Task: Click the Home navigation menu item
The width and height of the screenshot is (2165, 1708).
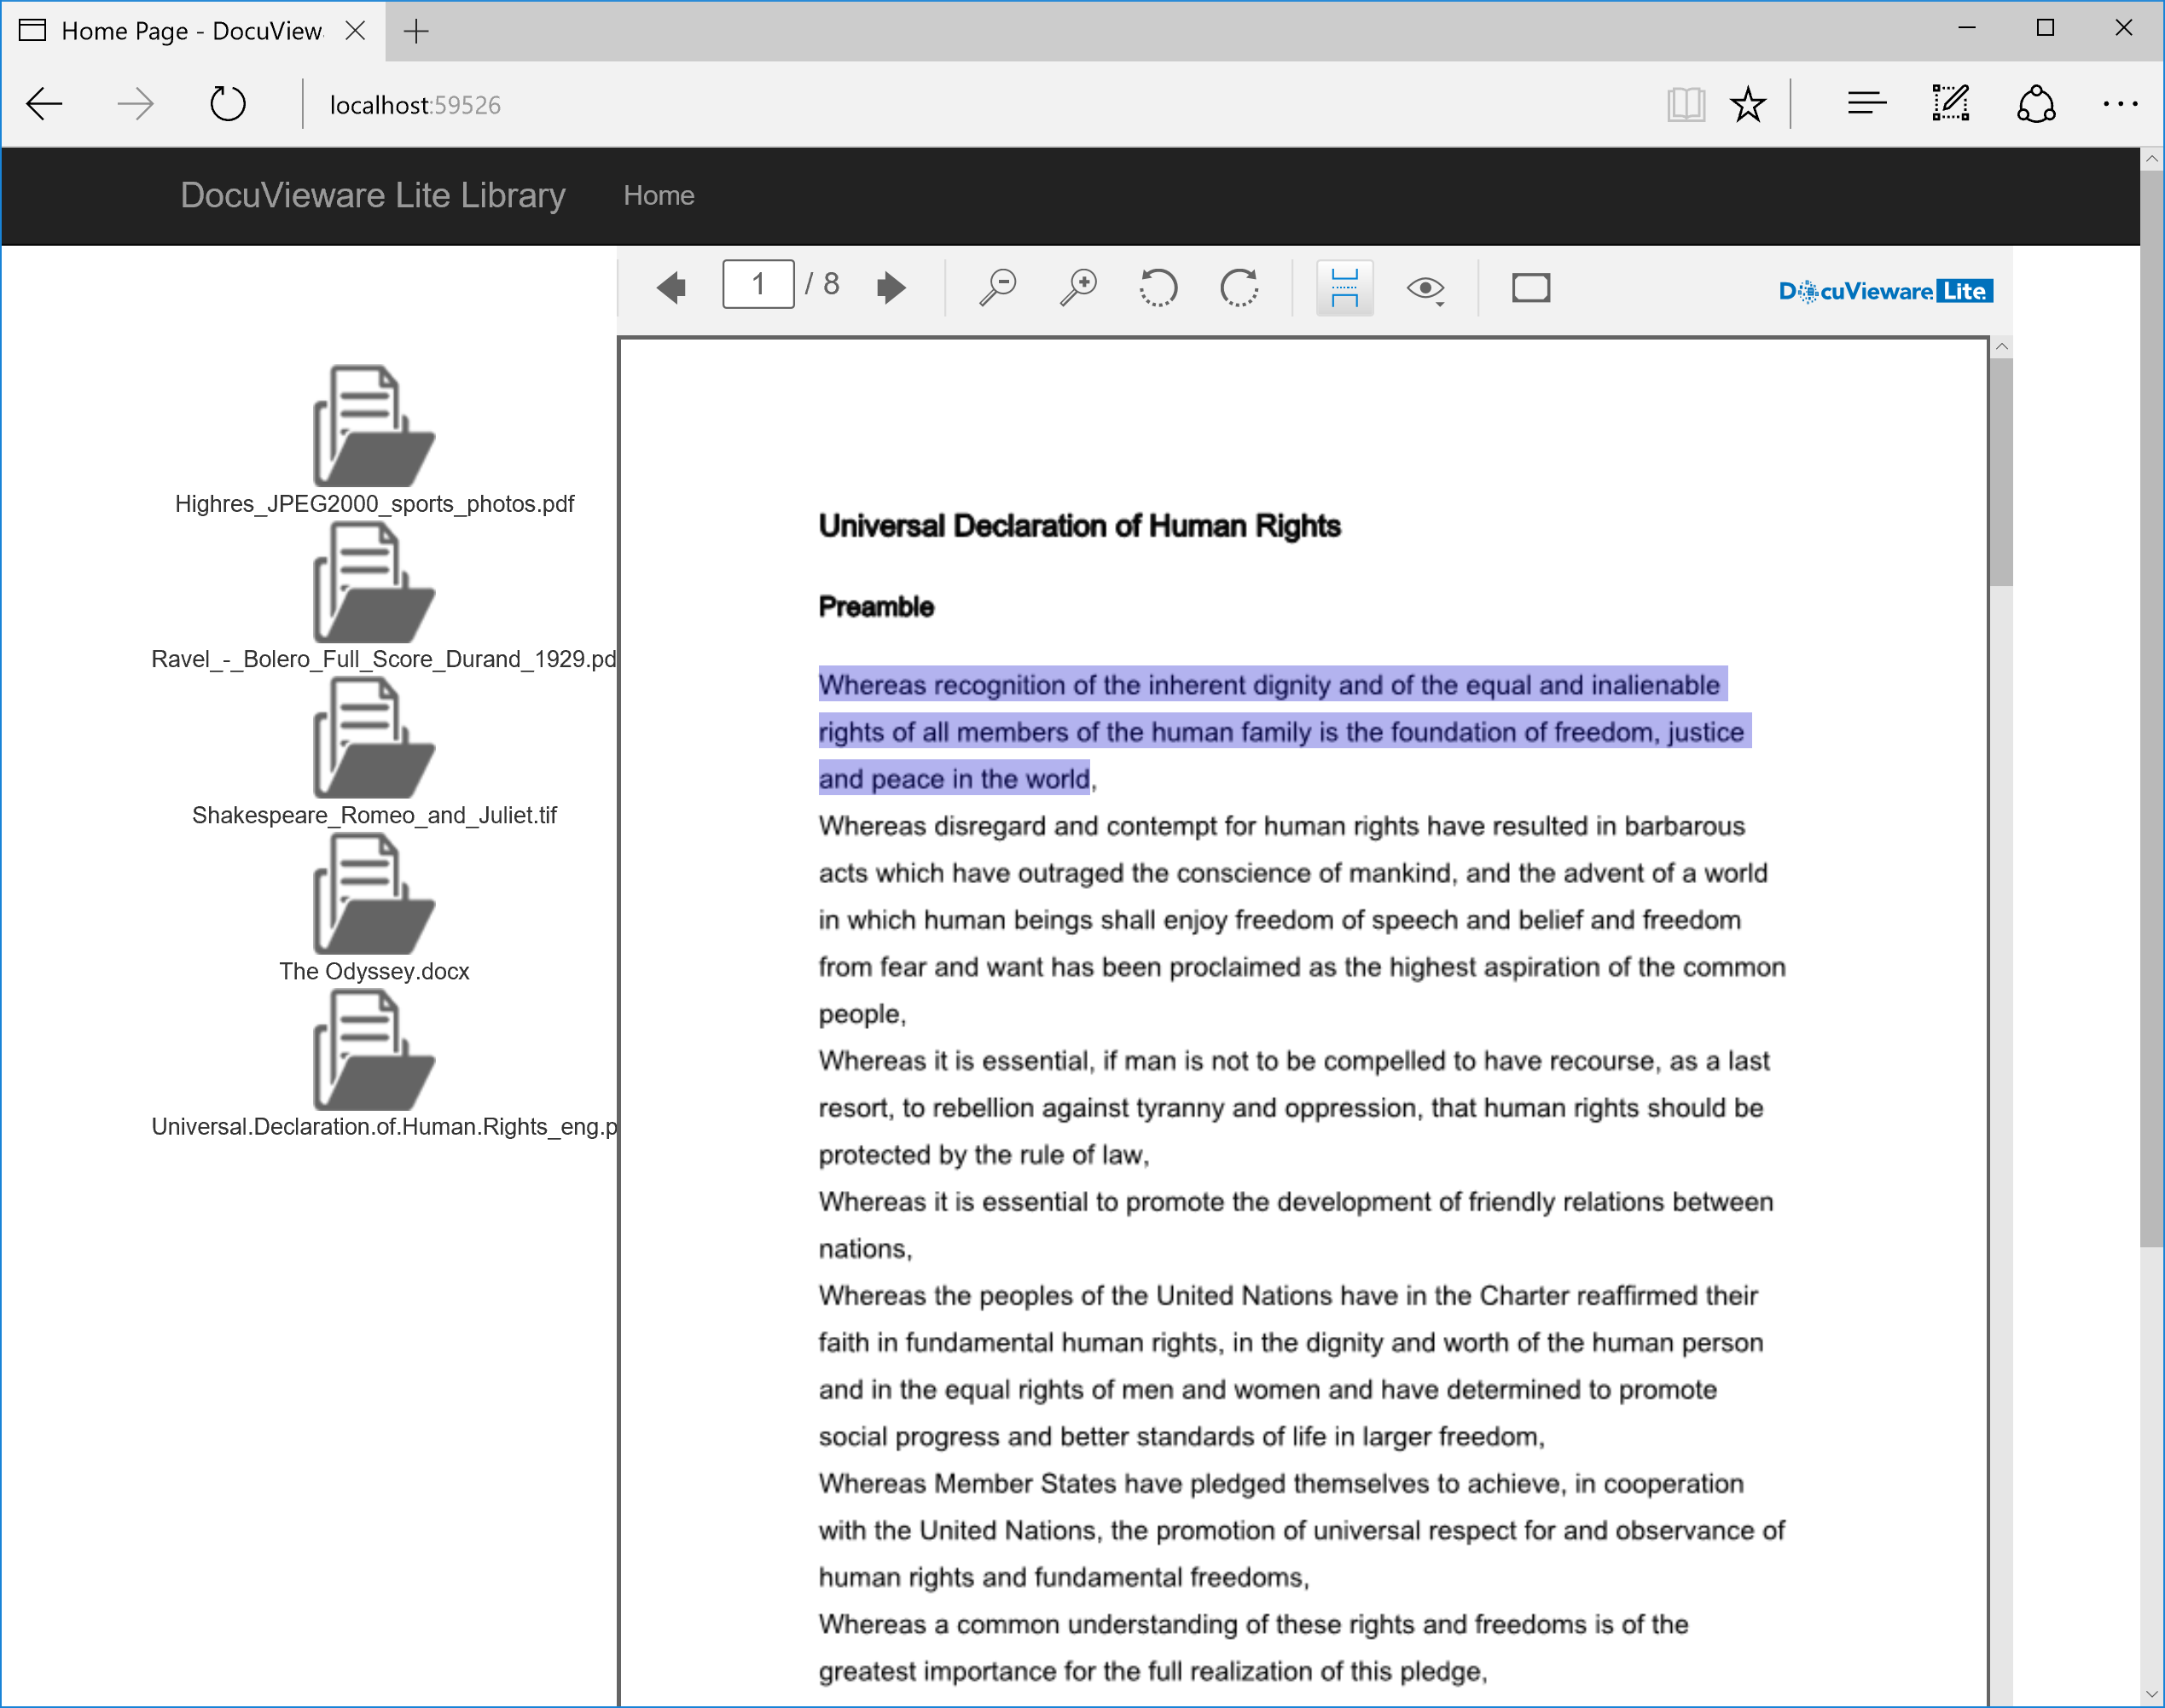Action: tap(658, 196)
